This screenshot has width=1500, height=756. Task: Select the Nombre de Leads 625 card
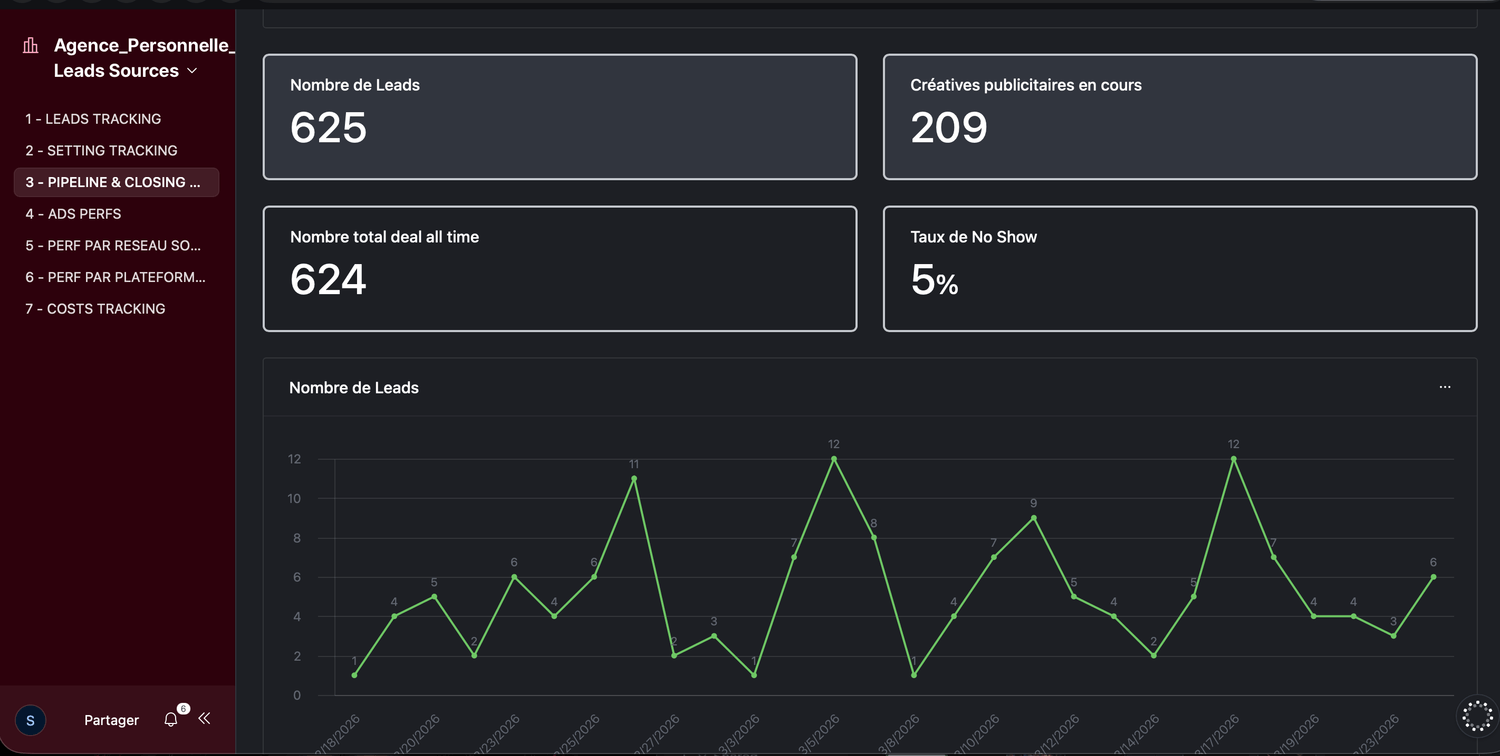coord(560,117)
